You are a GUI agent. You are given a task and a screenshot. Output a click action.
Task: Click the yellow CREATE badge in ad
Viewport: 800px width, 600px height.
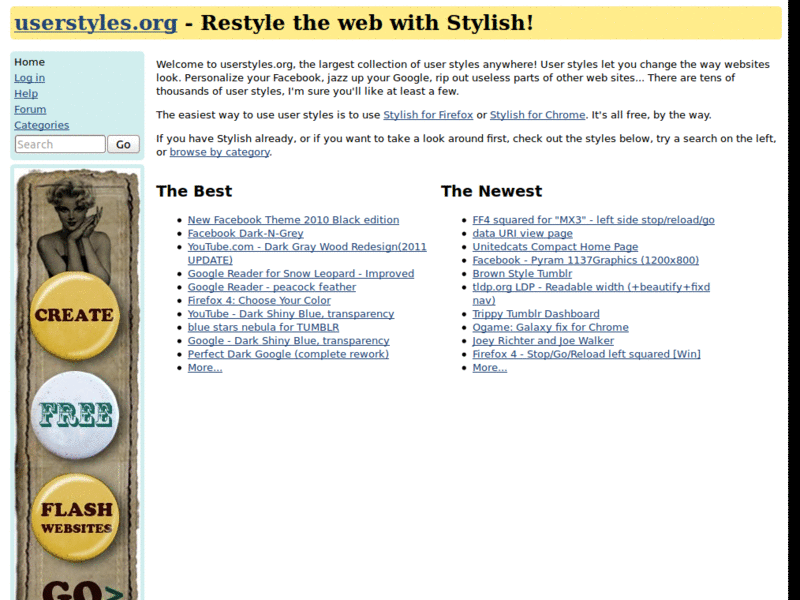point(74,315)
